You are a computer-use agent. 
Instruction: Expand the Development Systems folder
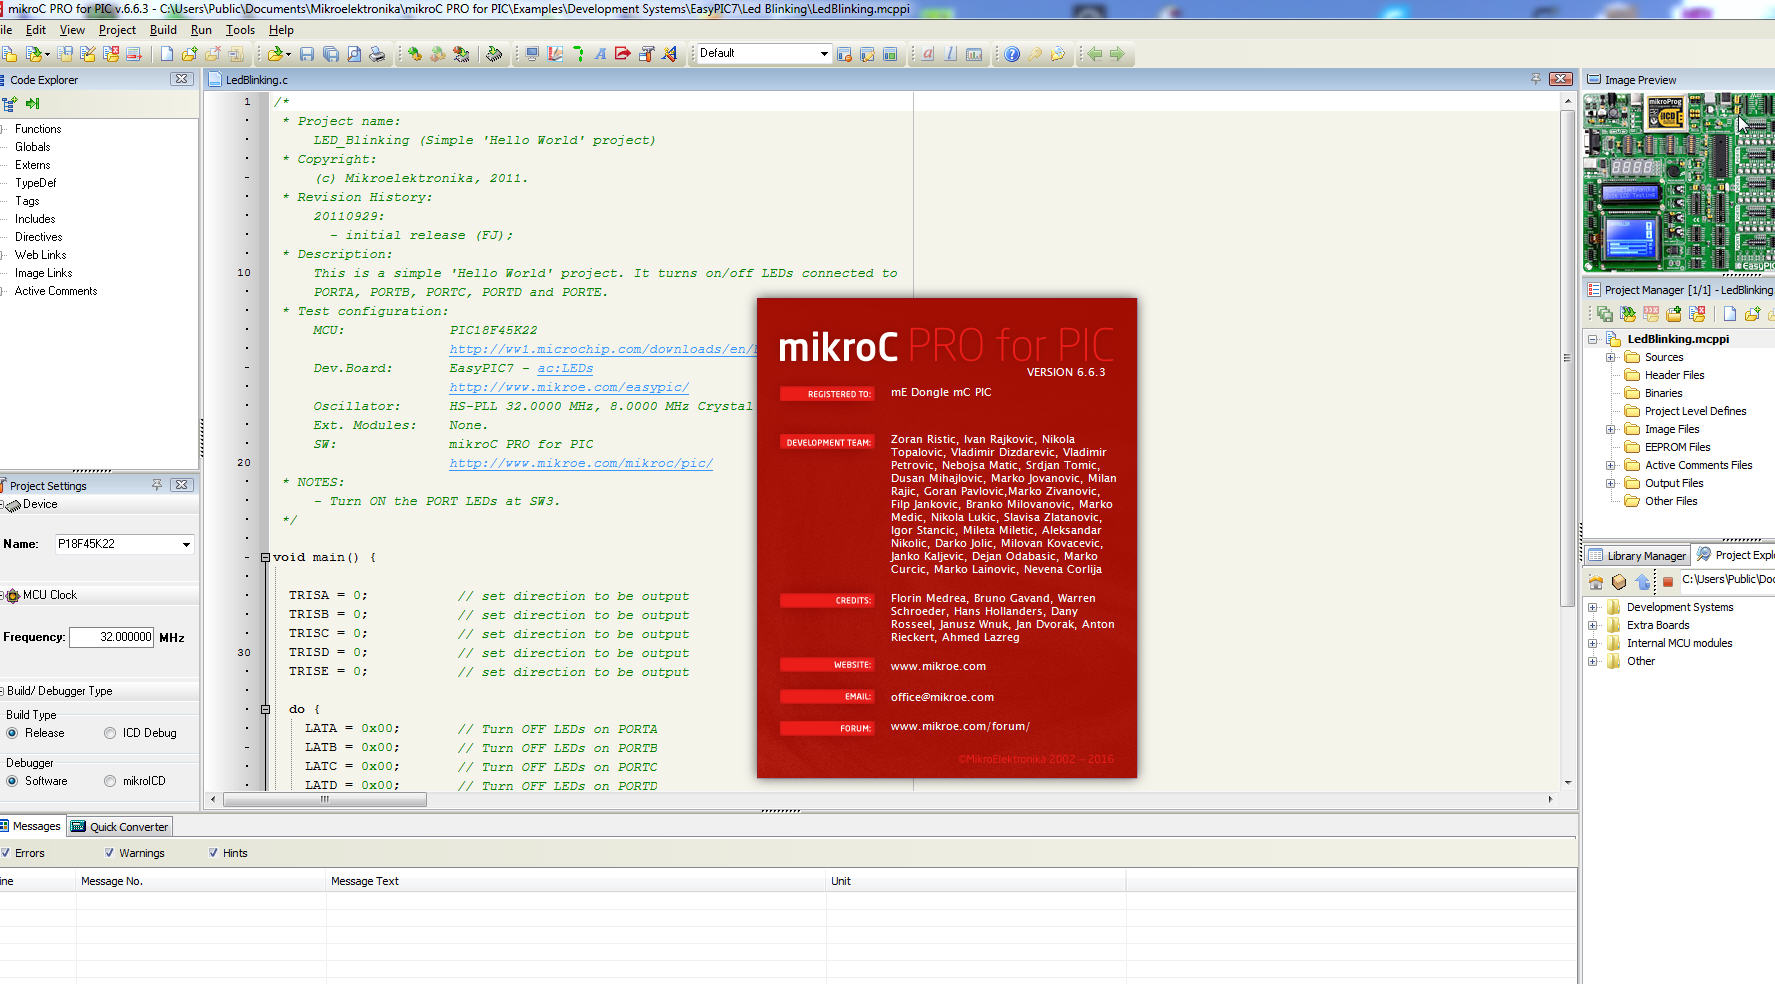[x=1593, y=607]
